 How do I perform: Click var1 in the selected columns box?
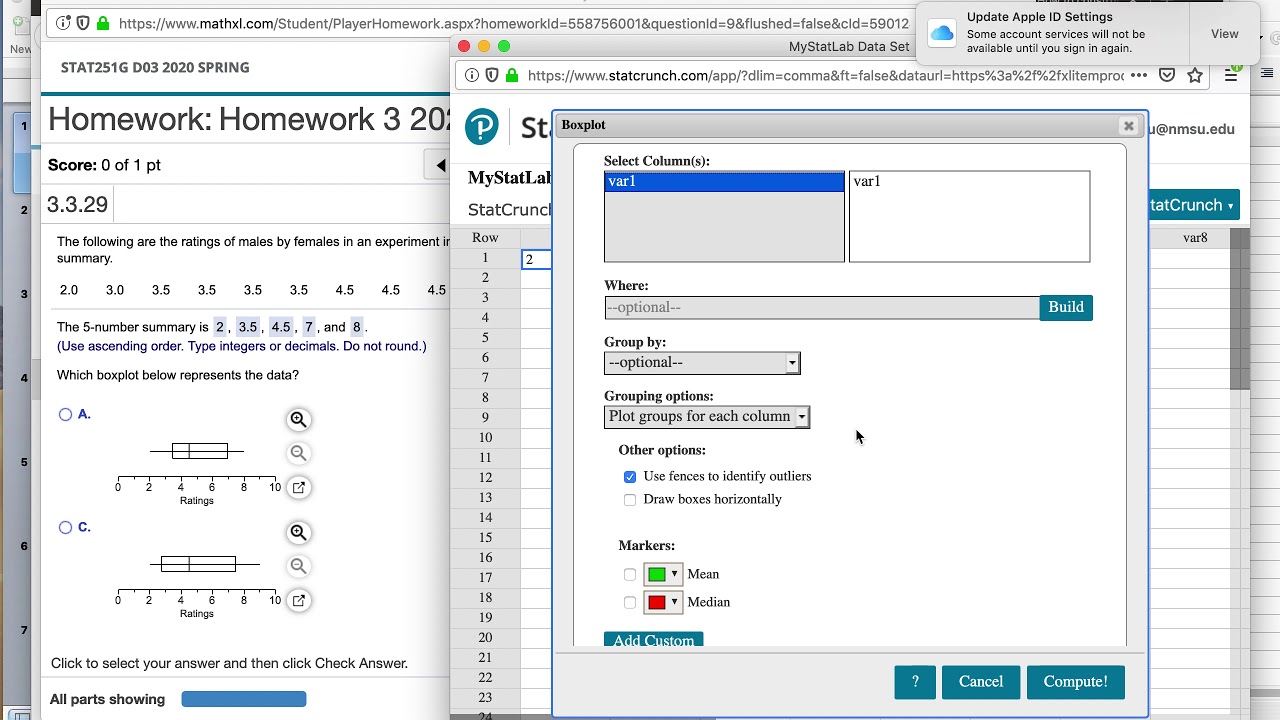click(x=867, y=181)
